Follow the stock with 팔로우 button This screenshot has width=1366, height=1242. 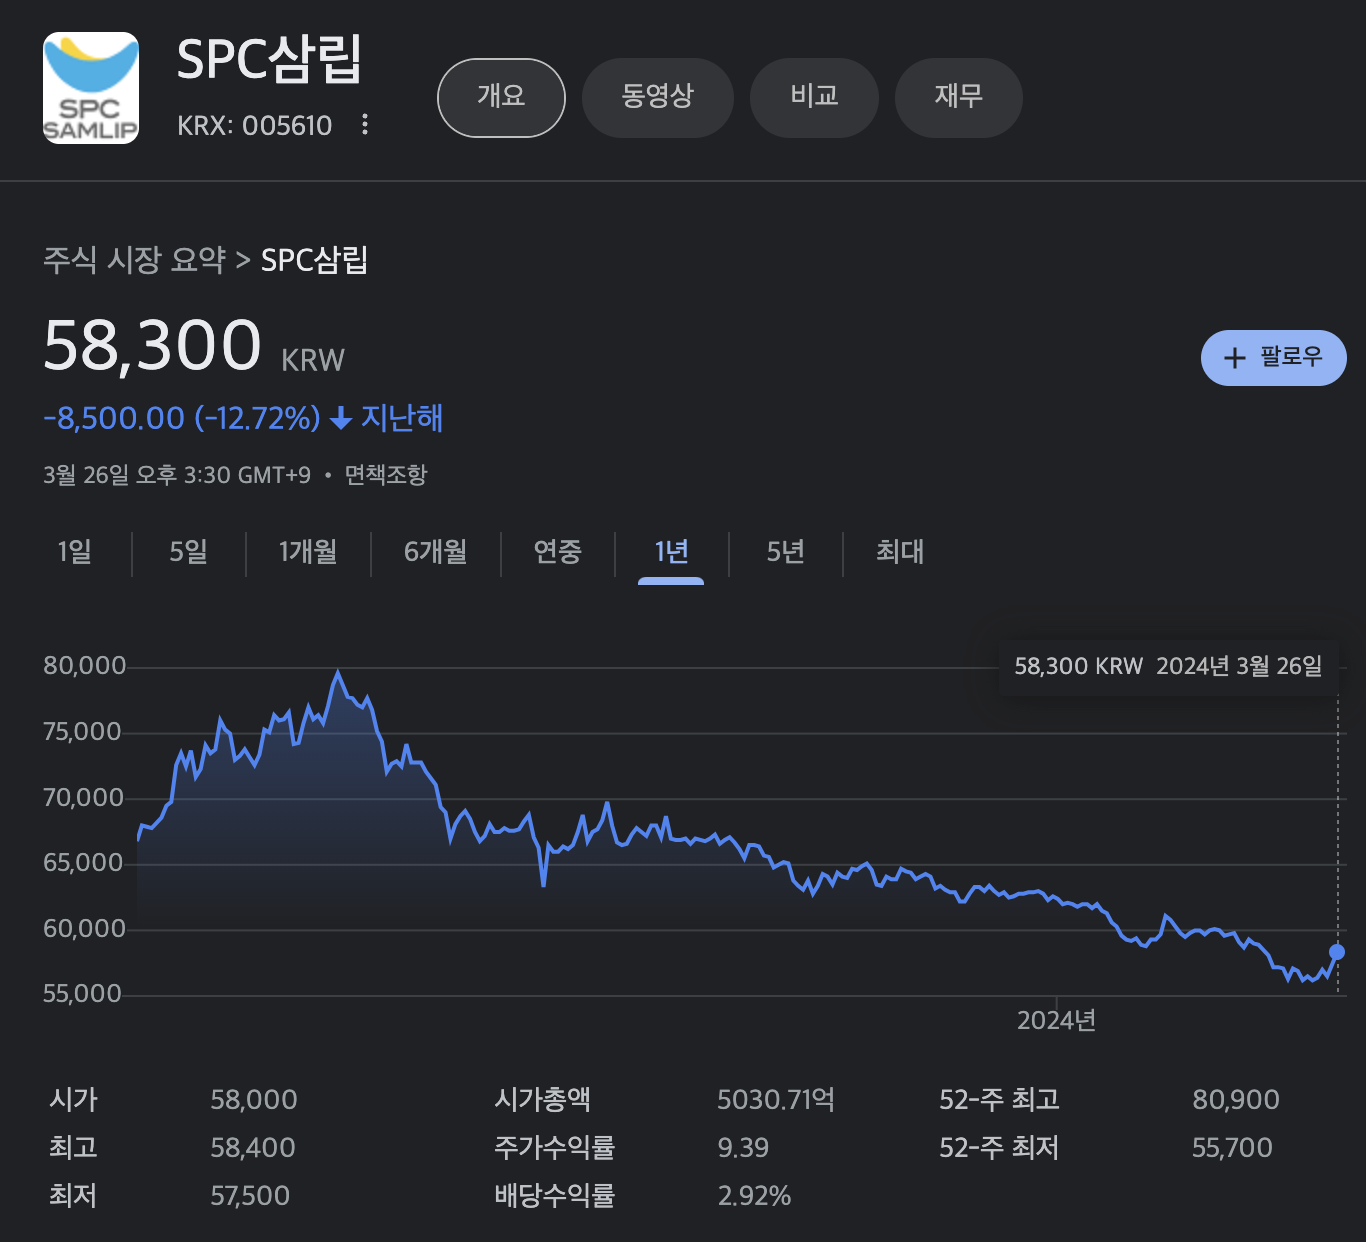click(x=1273, y=357)
